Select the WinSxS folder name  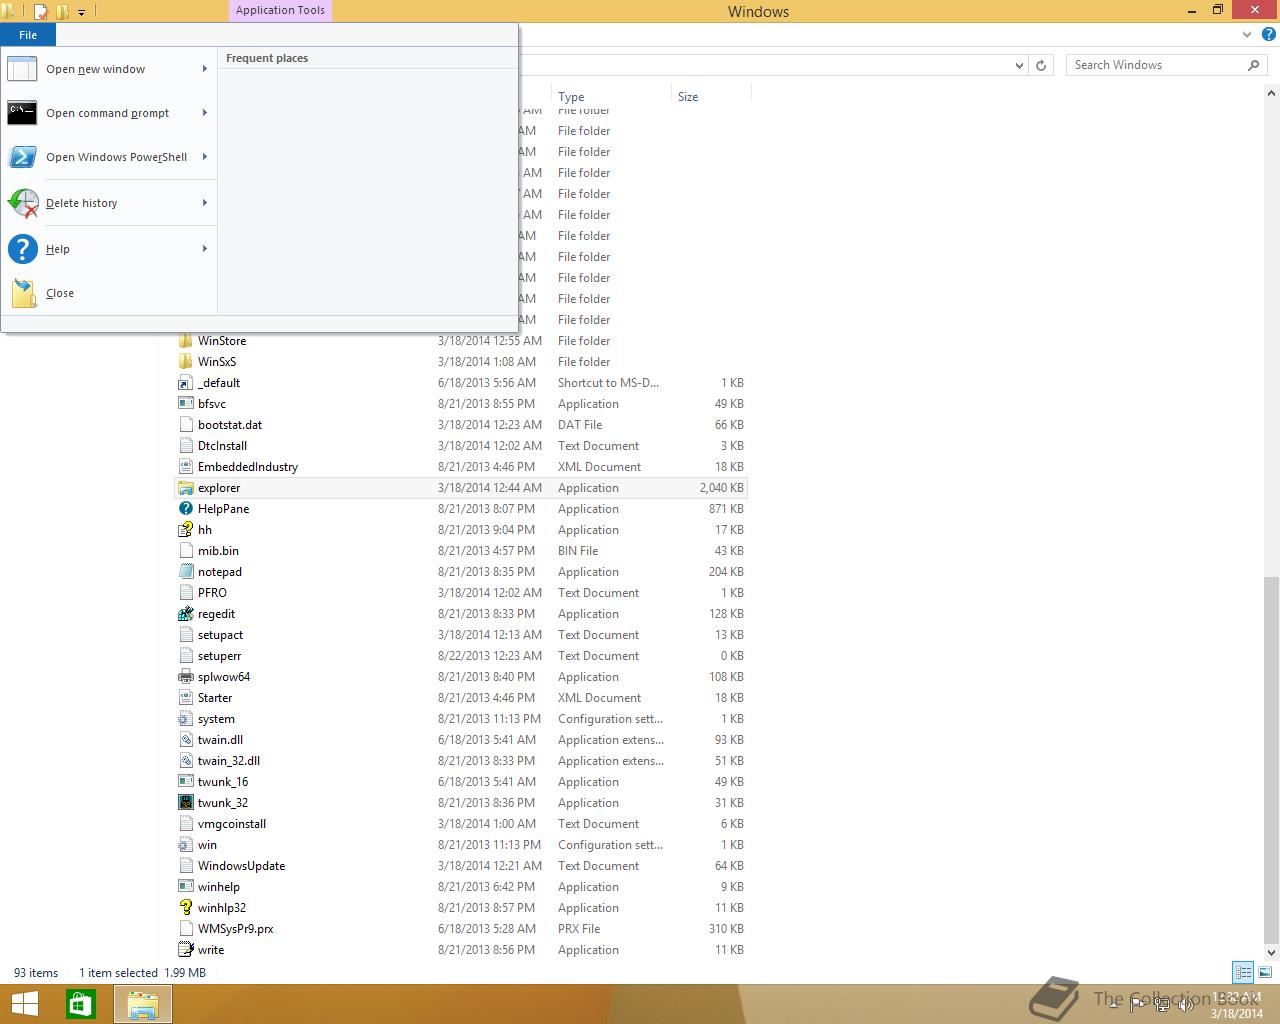tap(217, 362)
